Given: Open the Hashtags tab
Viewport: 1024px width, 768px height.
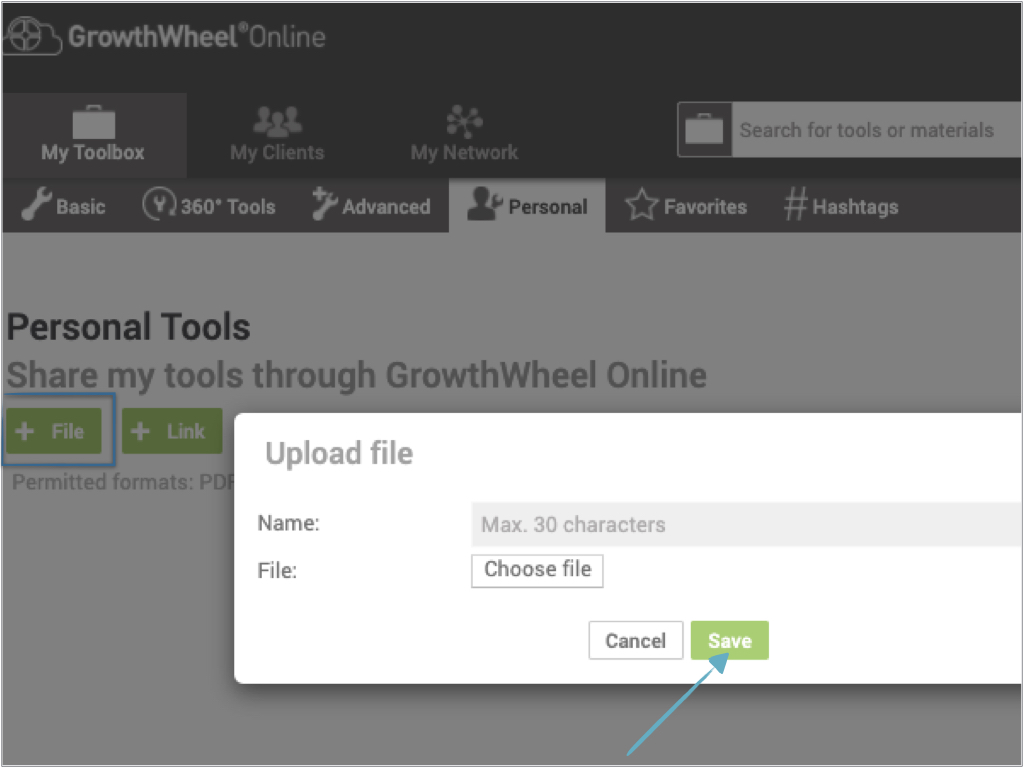Looking at the screenshot, I should (840, 206).
